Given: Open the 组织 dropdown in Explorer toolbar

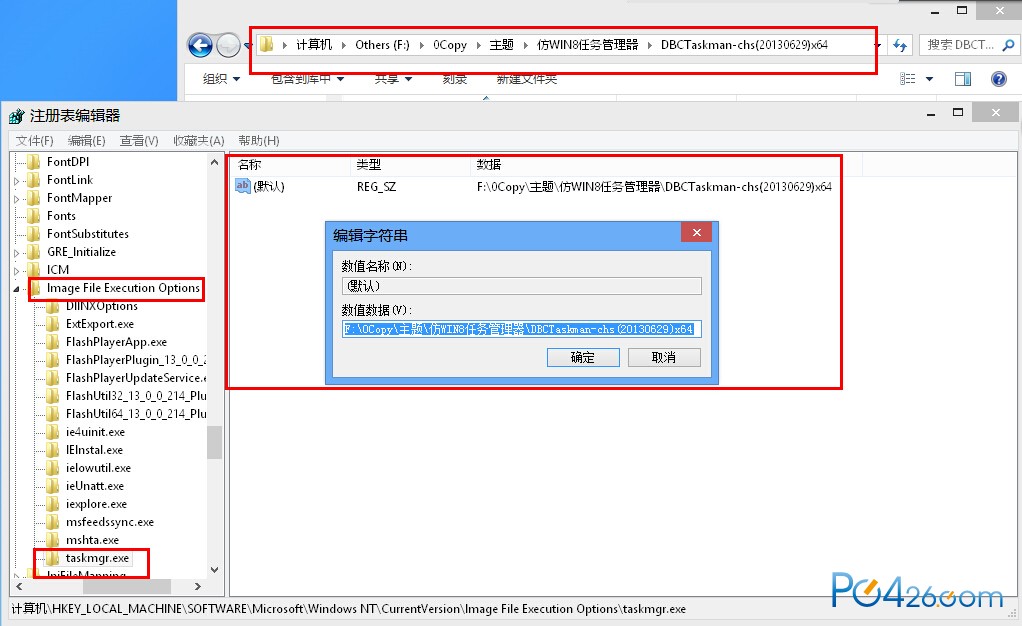Looking at the screenshot, I should coord(222,79).
